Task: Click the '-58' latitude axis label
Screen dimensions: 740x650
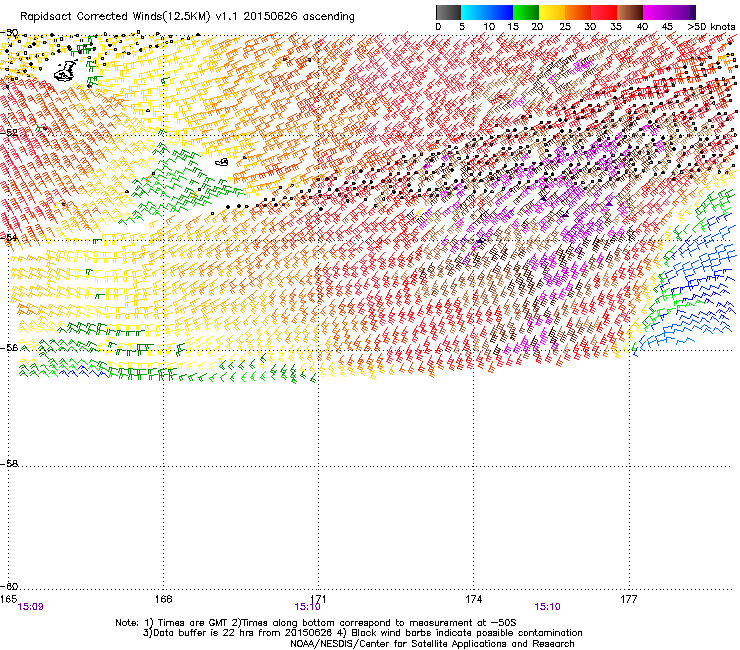Action: pyautogui.click(x=9, y=464)
